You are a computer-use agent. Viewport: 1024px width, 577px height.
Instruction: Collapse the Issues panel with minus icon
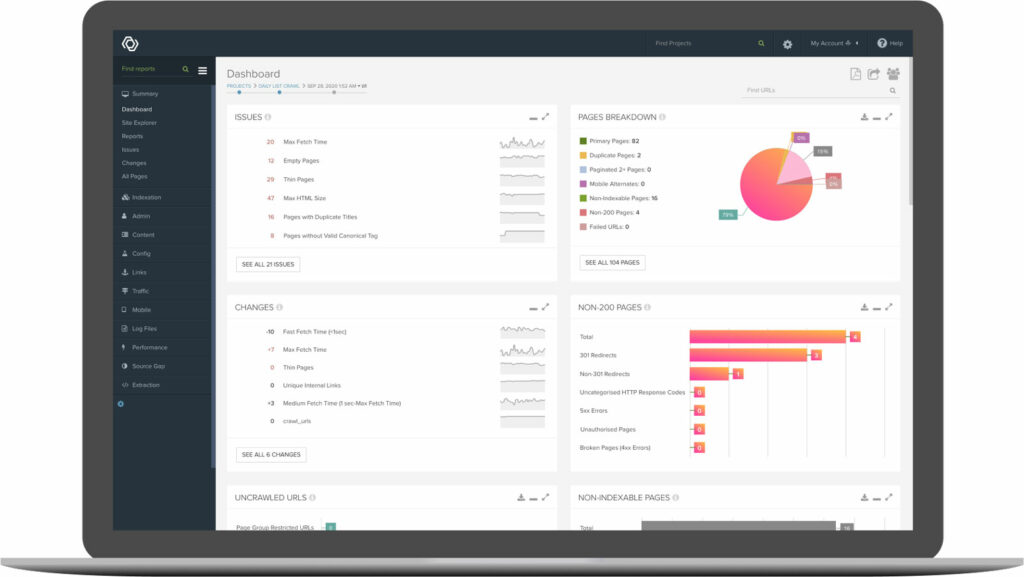[x=534, y=118]
